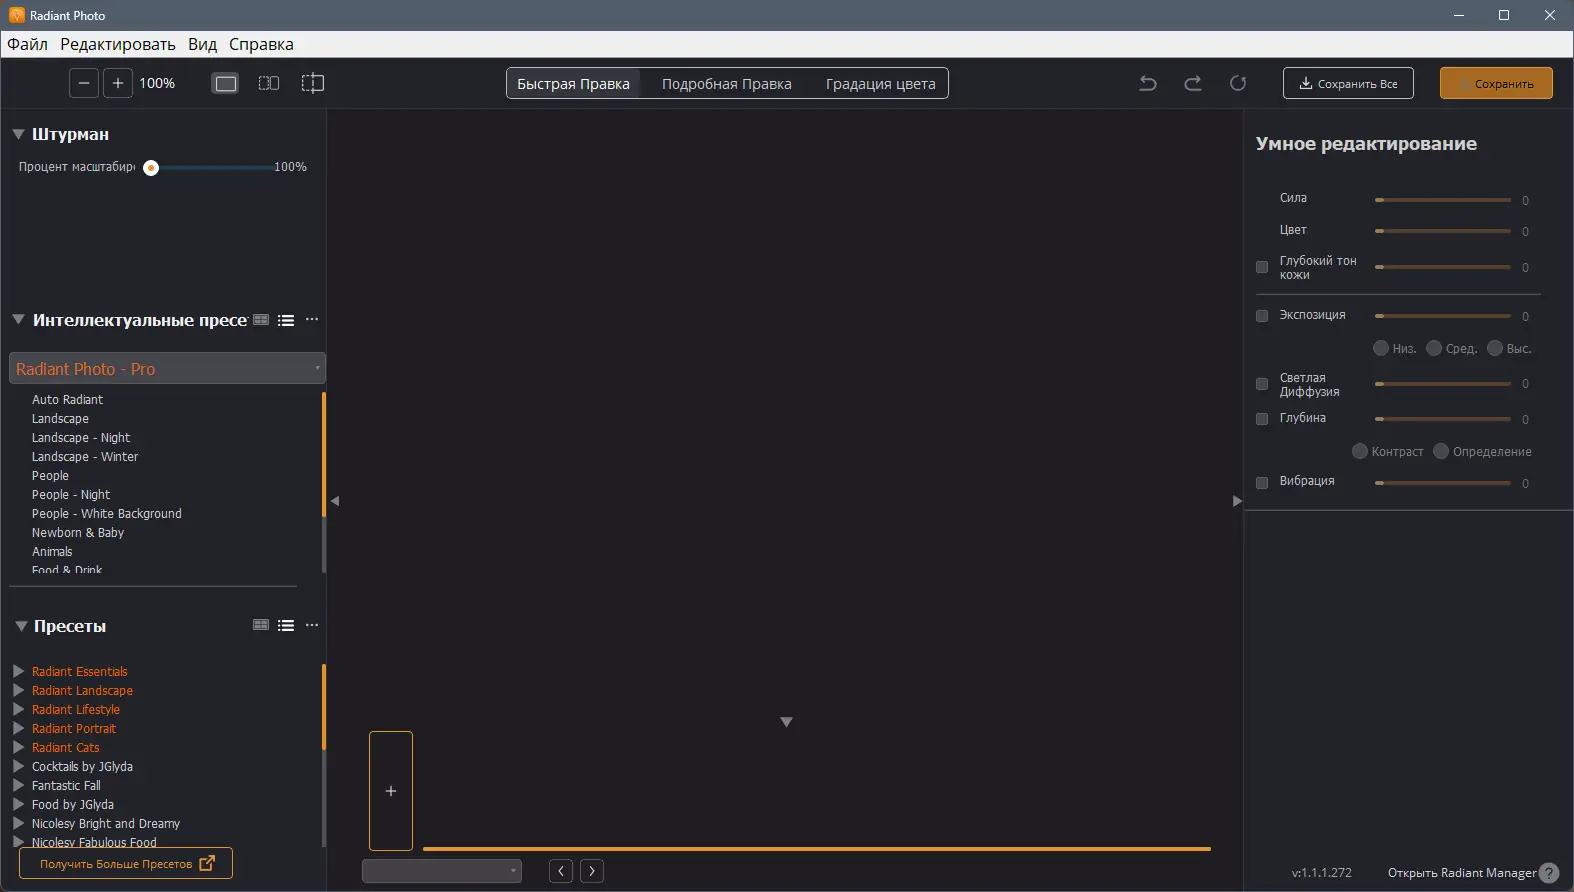Go to previous image in filmstrip
Screen dimensions: 1574x892
pyautogui.click(x=561, y=871)
